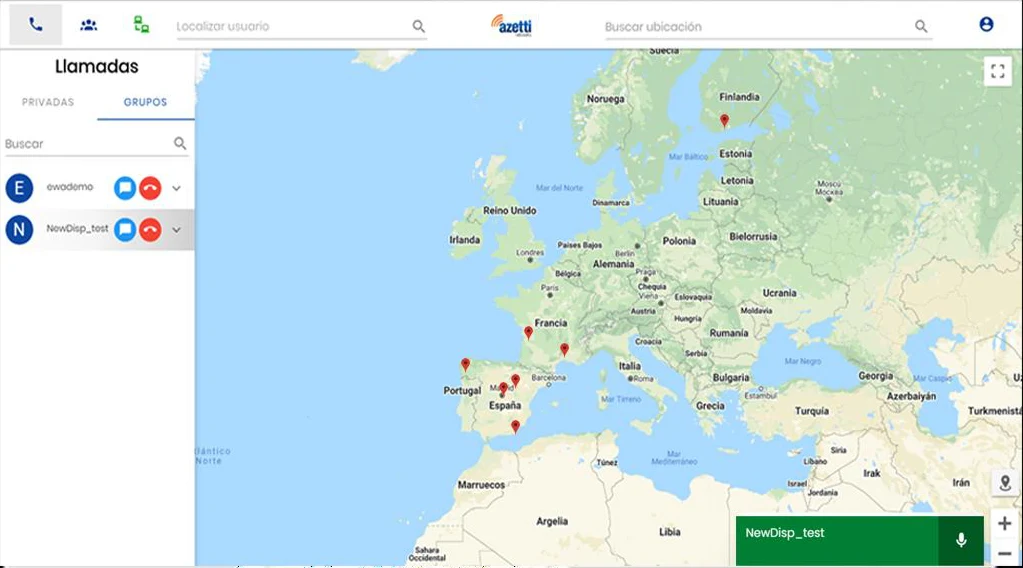Image resolution: width=1023 pixels, height=568 pixels.
Task: Open the calls phone icon
Action: pos(35,25)
